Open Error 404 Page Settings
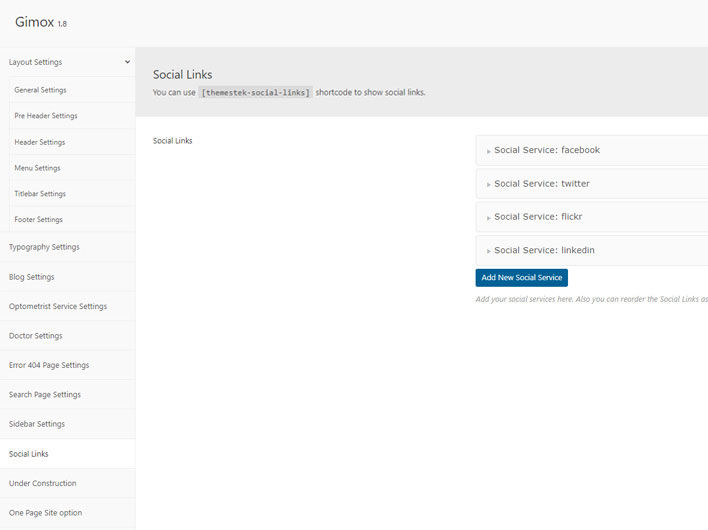Viewport: 708px width, 530px height. point(49,365)
